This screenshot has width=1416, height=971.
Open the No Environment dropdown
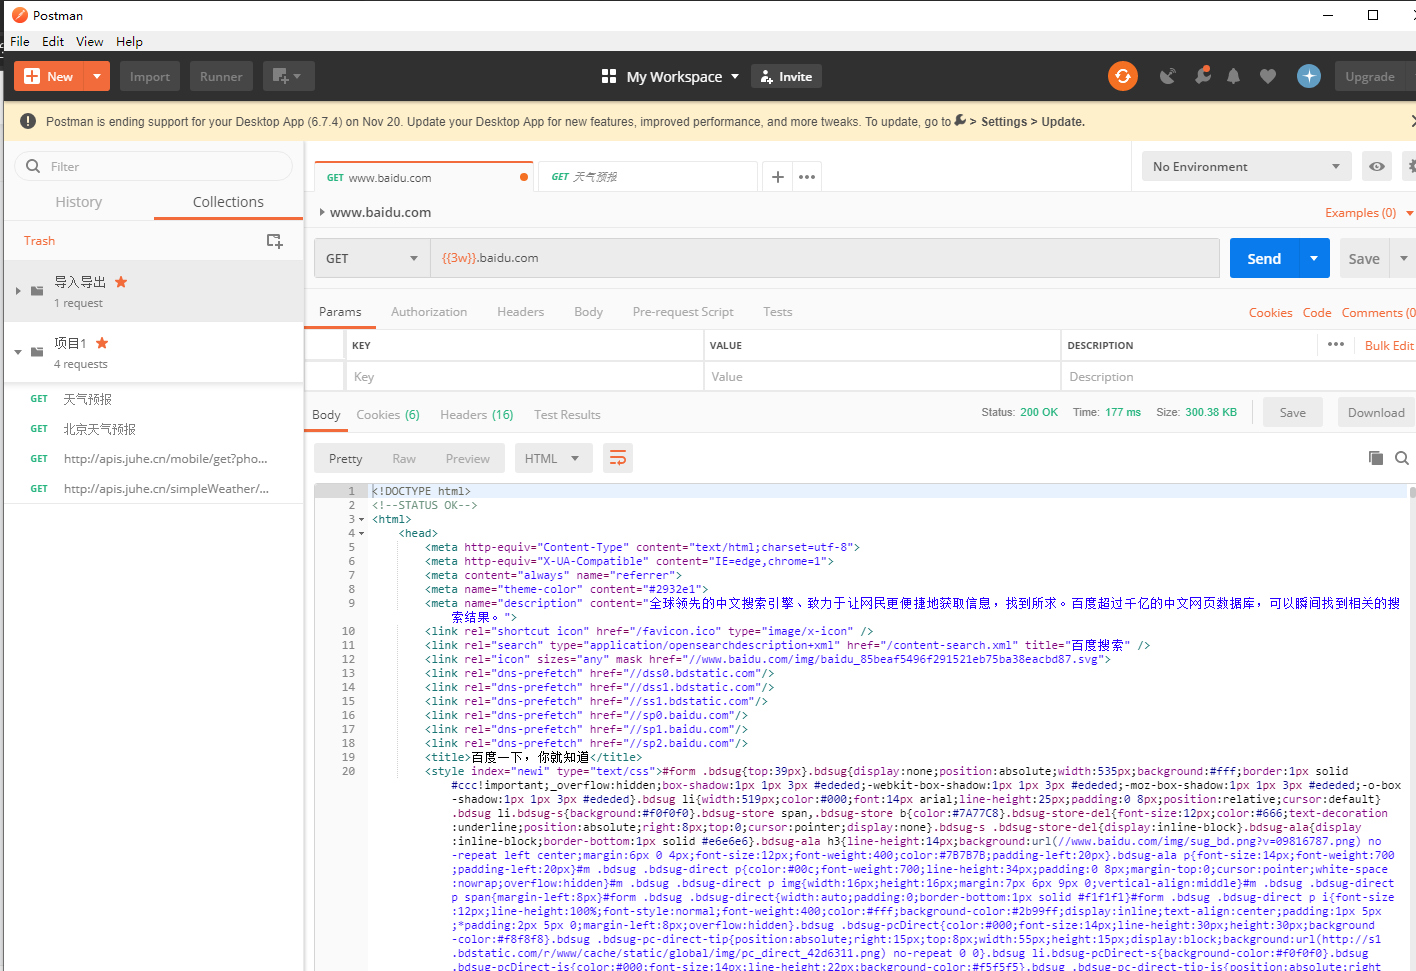[x=1246, y=166]
